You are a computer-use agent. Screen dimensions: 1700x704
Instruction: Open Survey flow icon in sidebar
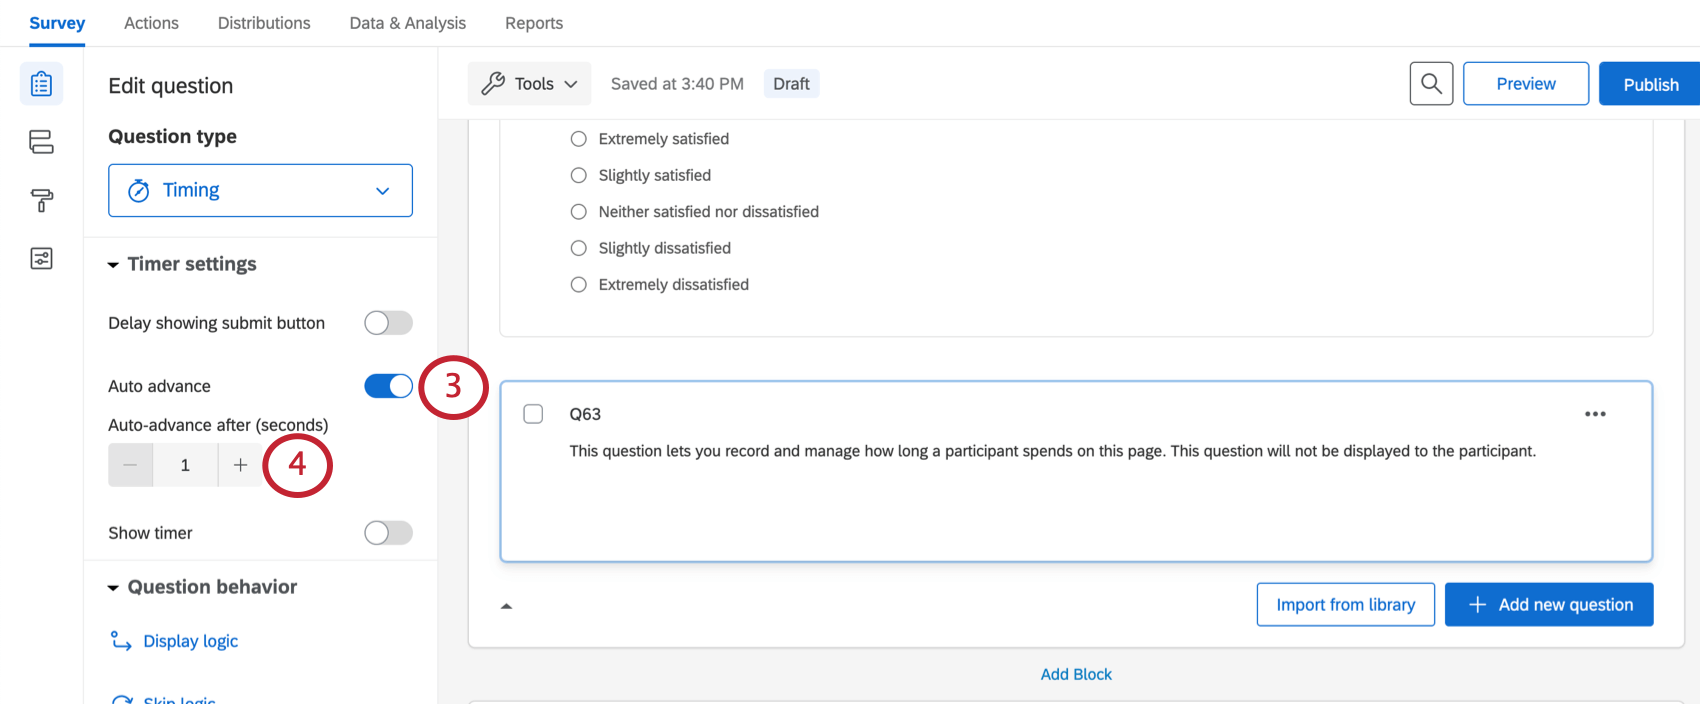(x=41, y=142)
